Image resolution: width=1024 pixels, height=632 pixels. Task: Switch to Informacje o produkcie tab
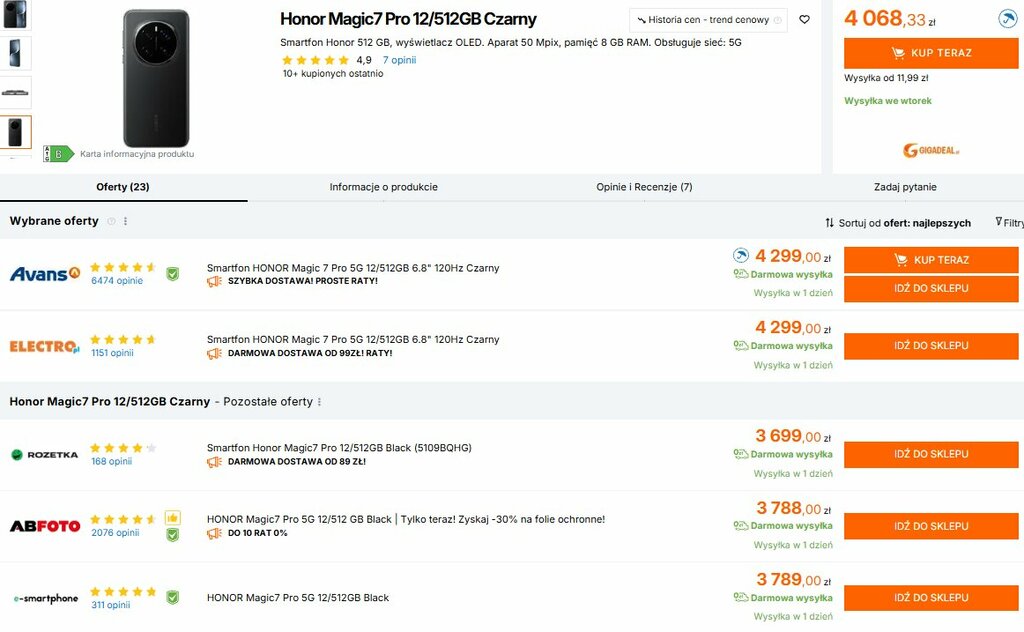tap(383, 187)
